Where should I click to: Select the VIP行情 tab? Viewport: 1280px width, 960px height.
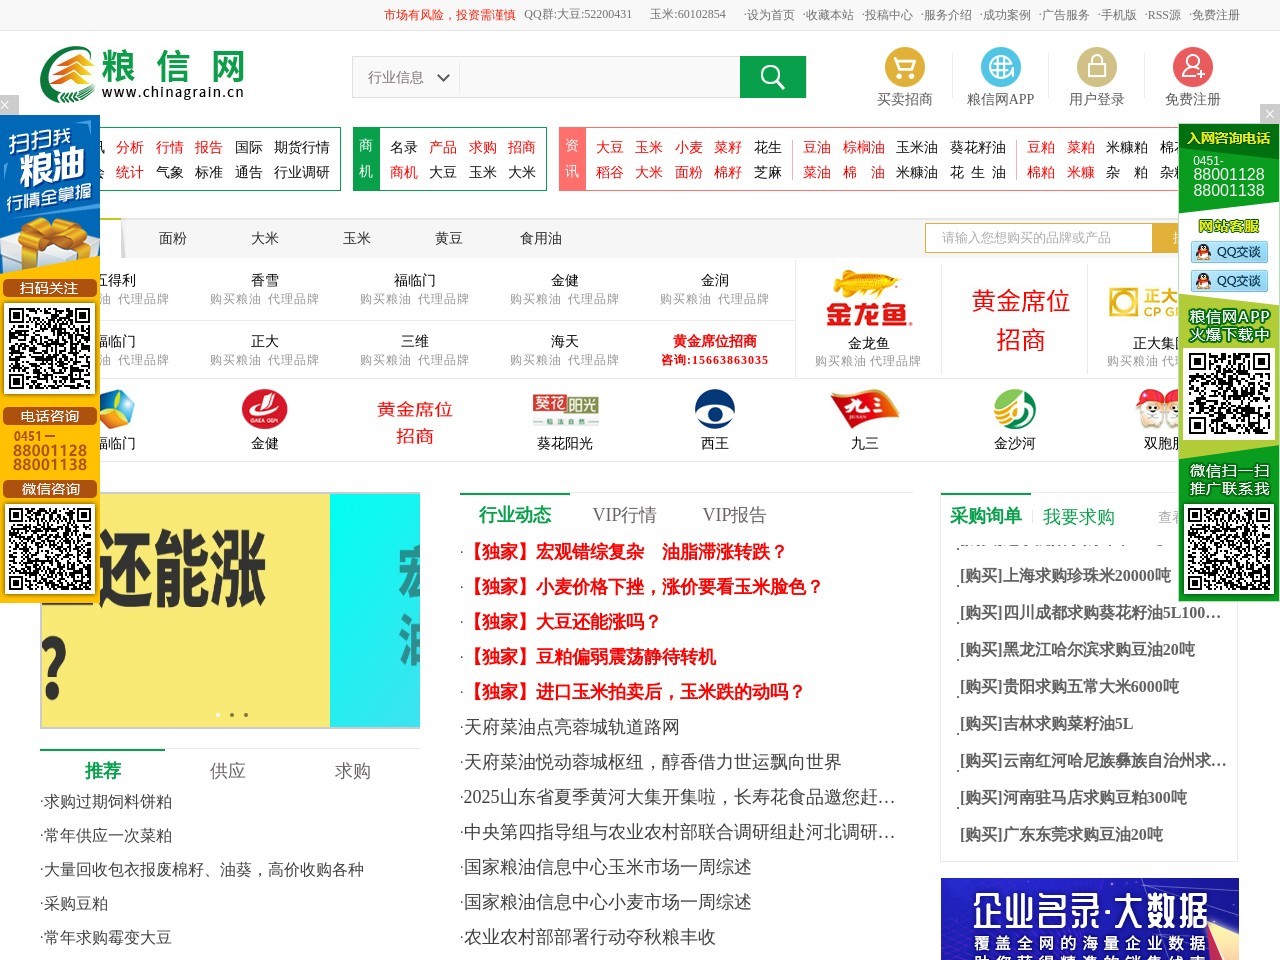(625, 514)
